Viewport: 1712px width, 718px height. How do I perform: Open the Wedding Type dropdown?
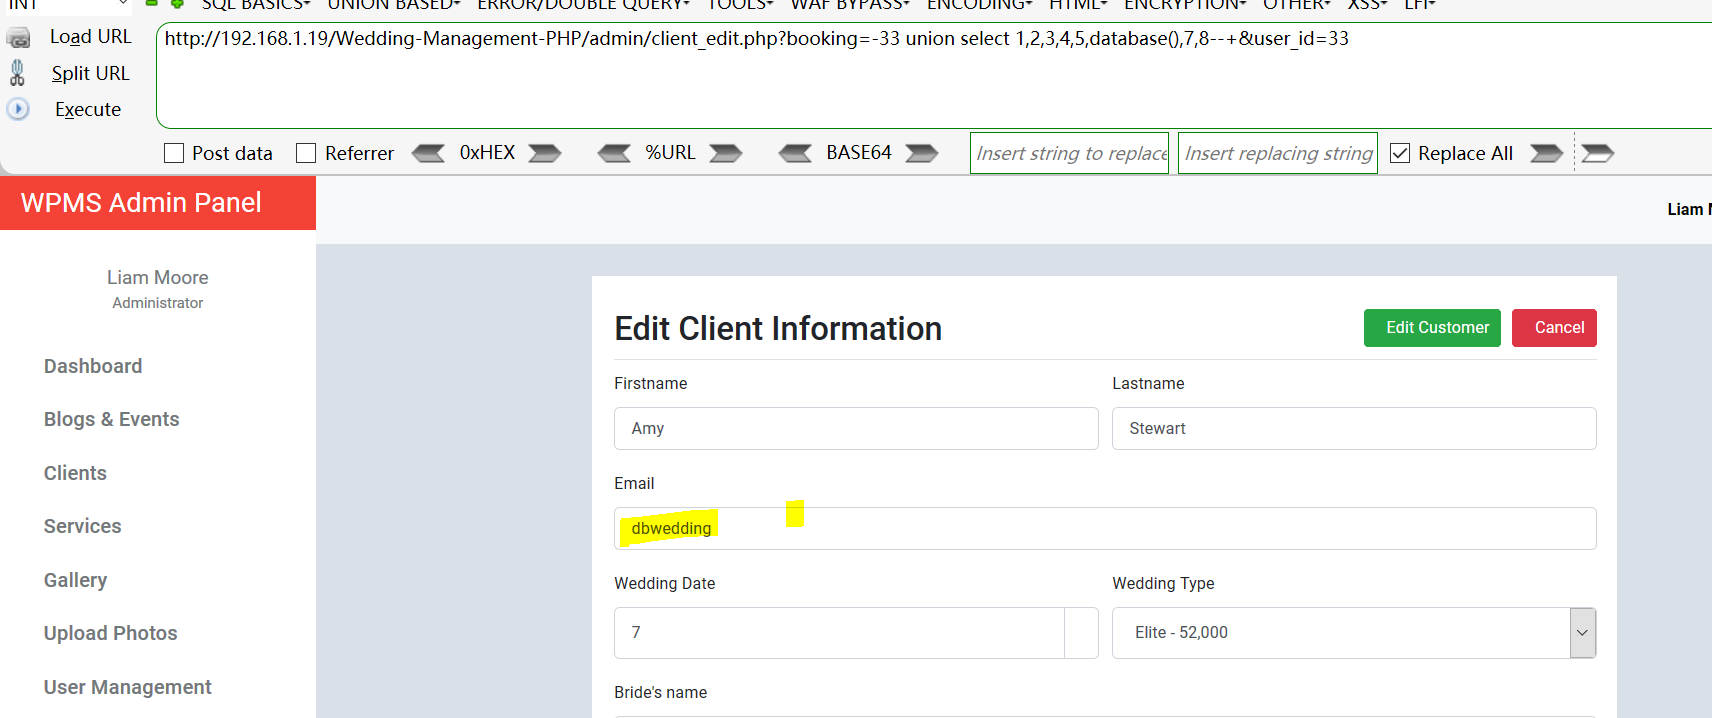point(1354,633)
